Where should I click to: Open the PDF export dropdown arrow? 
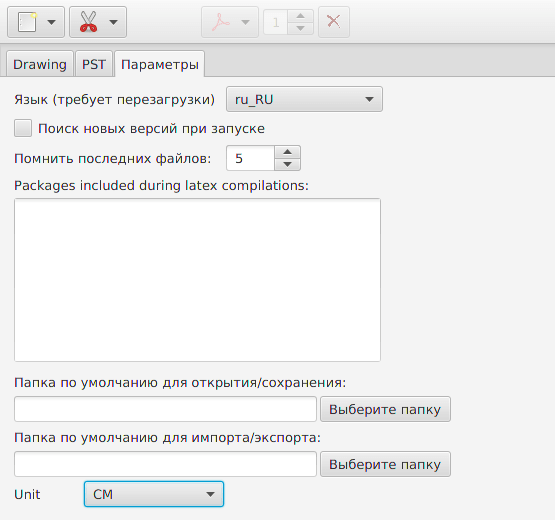pos(245,22)
